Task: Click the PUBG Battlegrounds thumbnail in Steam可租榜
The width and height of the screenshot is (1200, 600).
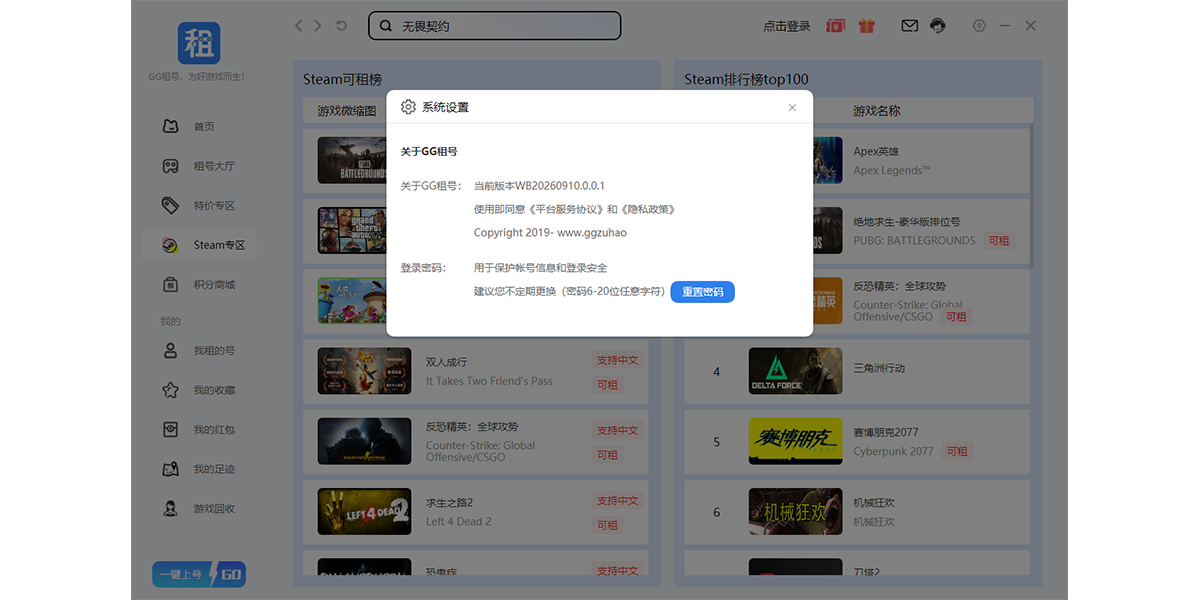Action: pos(350,160)
